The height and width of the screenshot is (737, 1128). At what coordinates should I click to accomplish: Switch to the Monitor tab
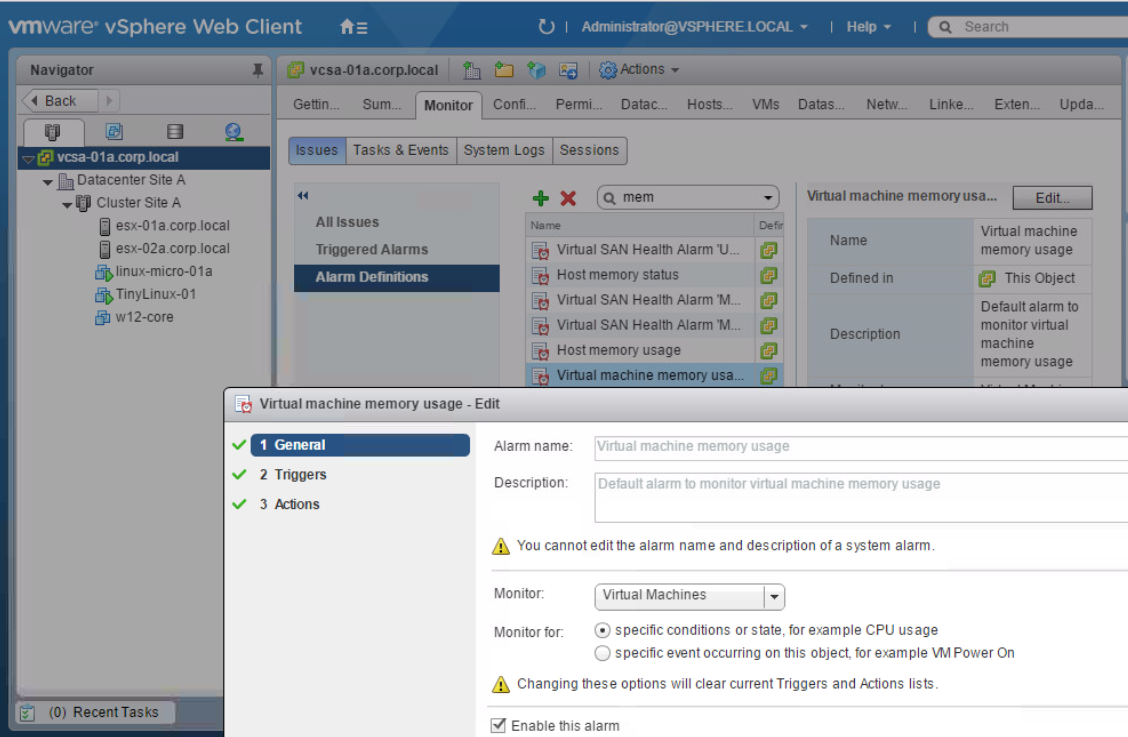pos(448,106)
